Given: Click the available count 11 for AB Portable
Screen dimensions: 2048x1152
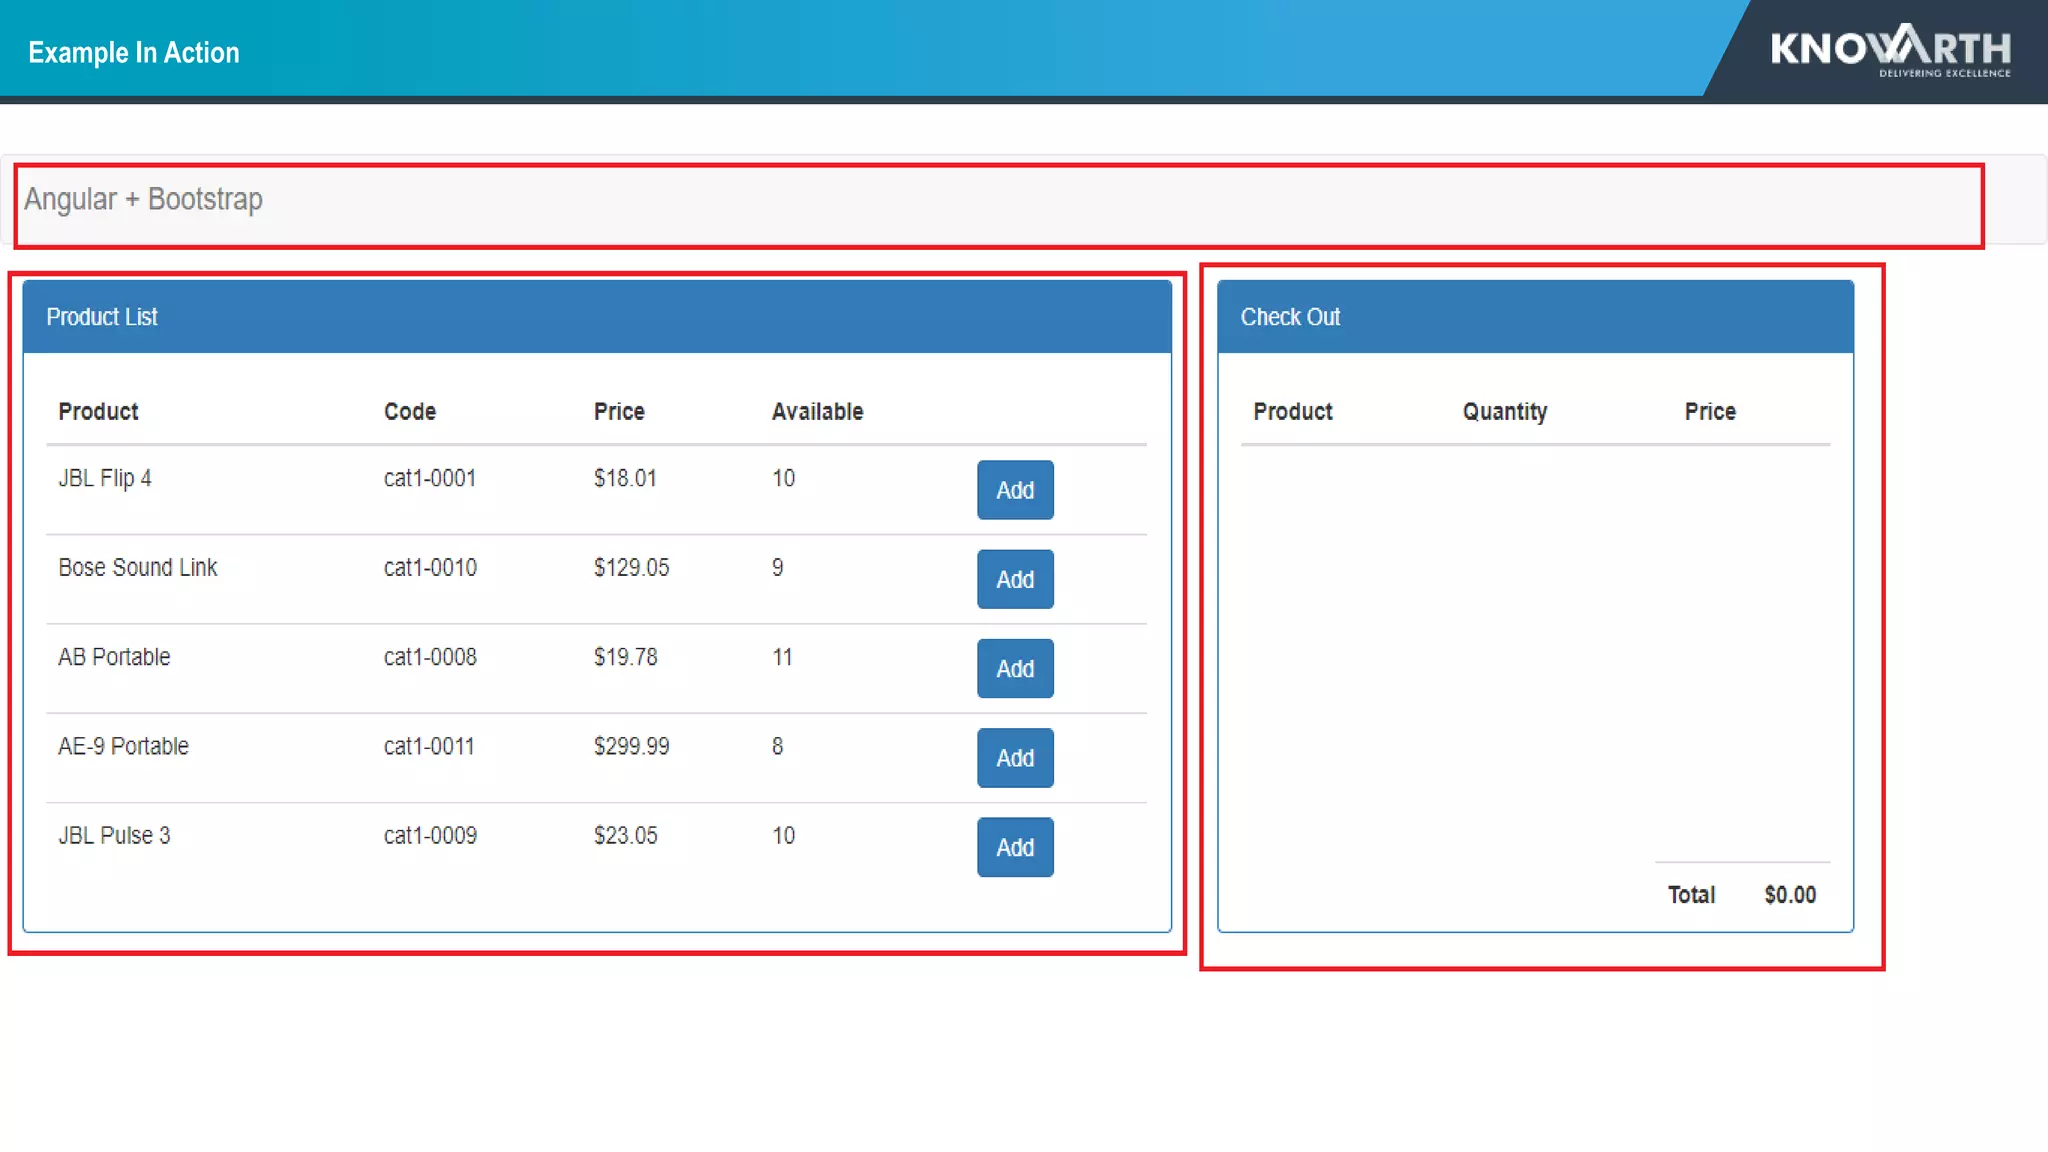Looking at the screenshot, I should [782, 657].
